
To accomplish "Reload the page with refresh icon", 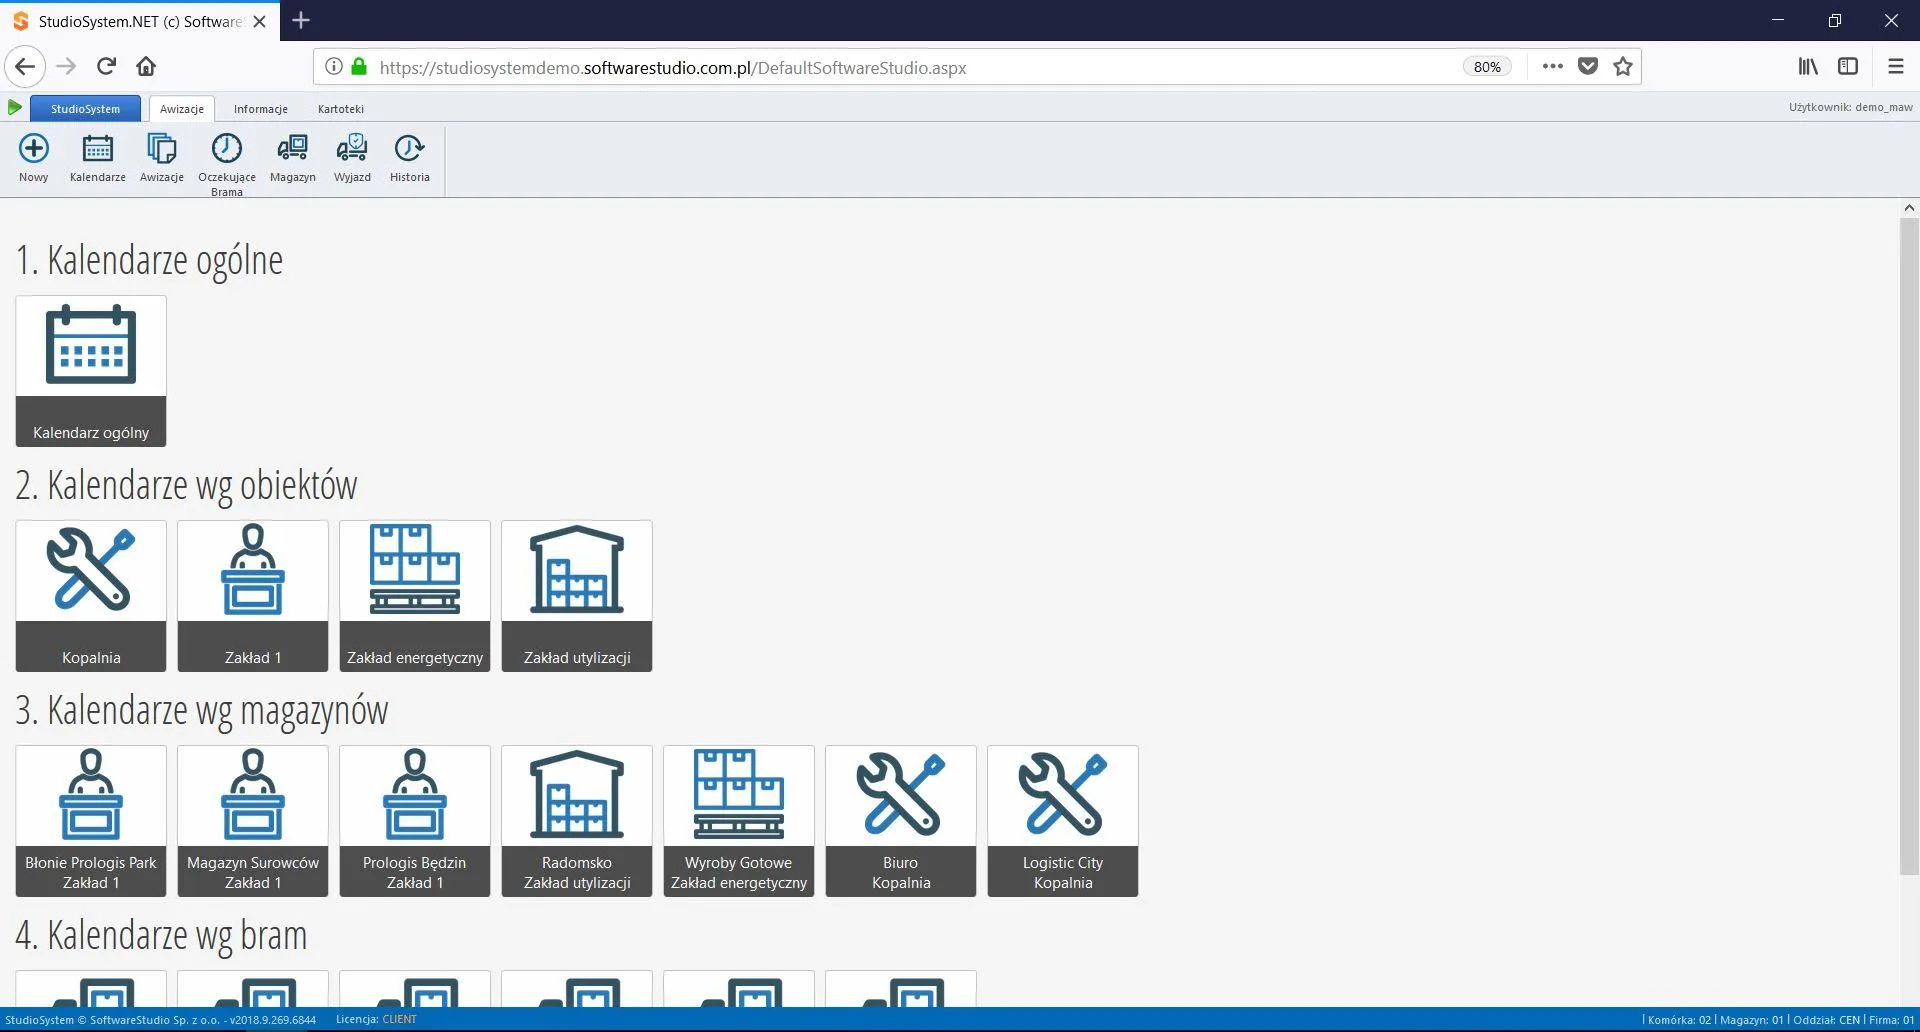I will pyautogui.click(x=106, y=67).
